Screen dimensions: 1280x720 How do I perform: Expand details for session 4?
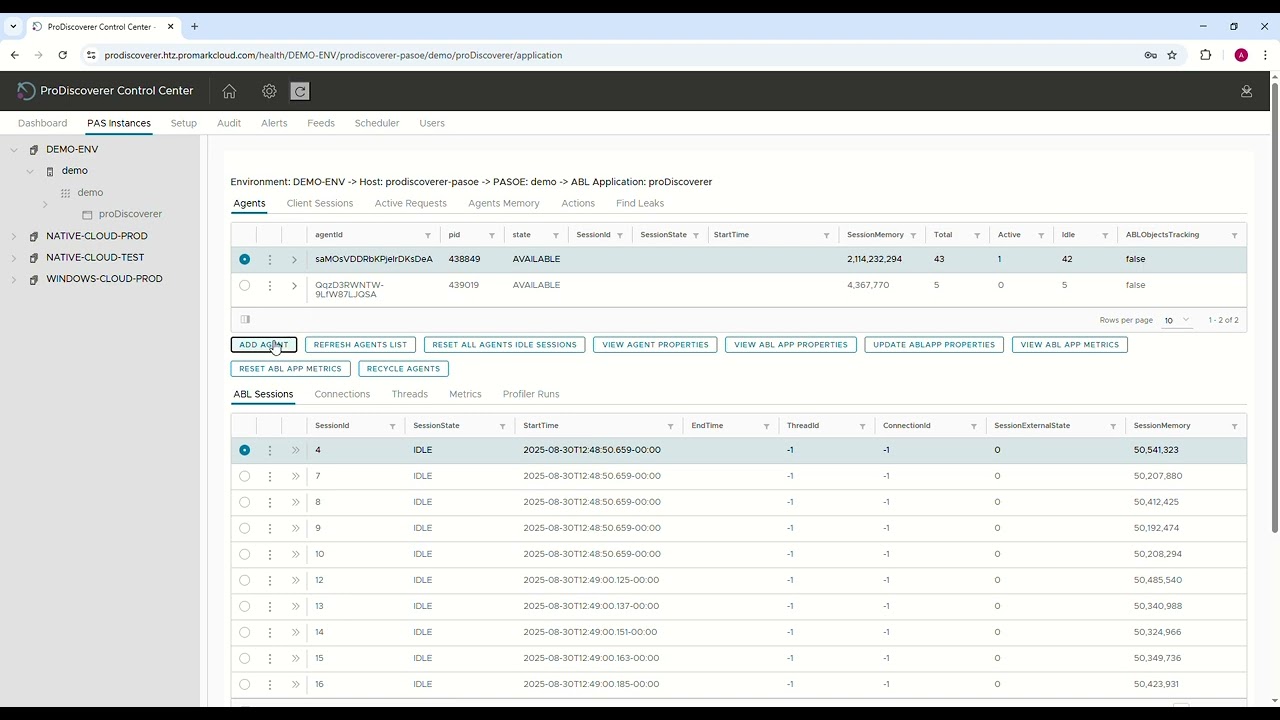pos(295,450)
